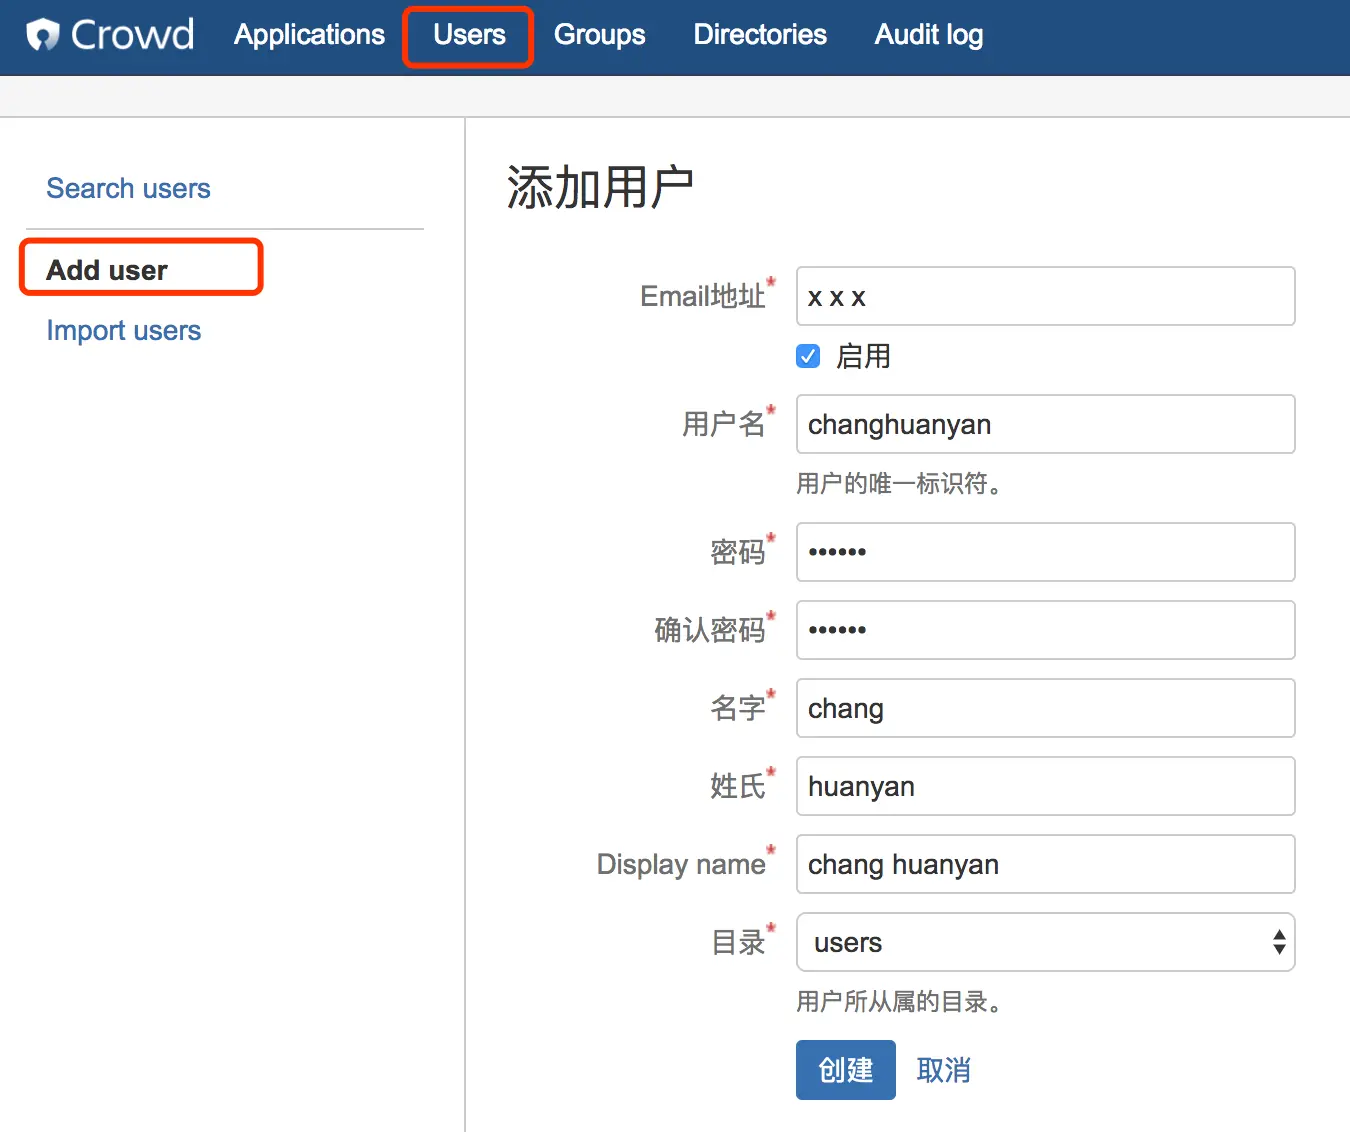Click the 用户名 field with changhuanyan
The image size is (1350, 1132).
coord(1045,424)
